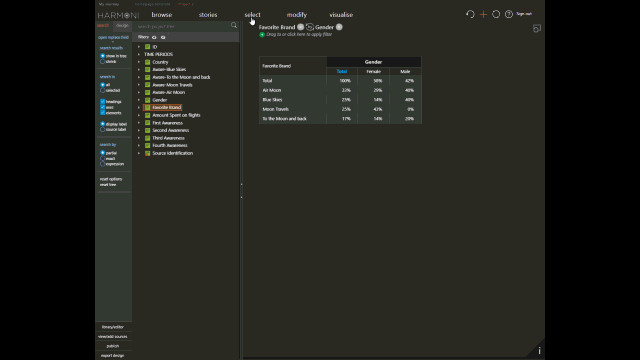Select the 'exact' search-by radio button
Viewport: 640px width, 360px height.
pyautogui.click(x=102, y=158)
